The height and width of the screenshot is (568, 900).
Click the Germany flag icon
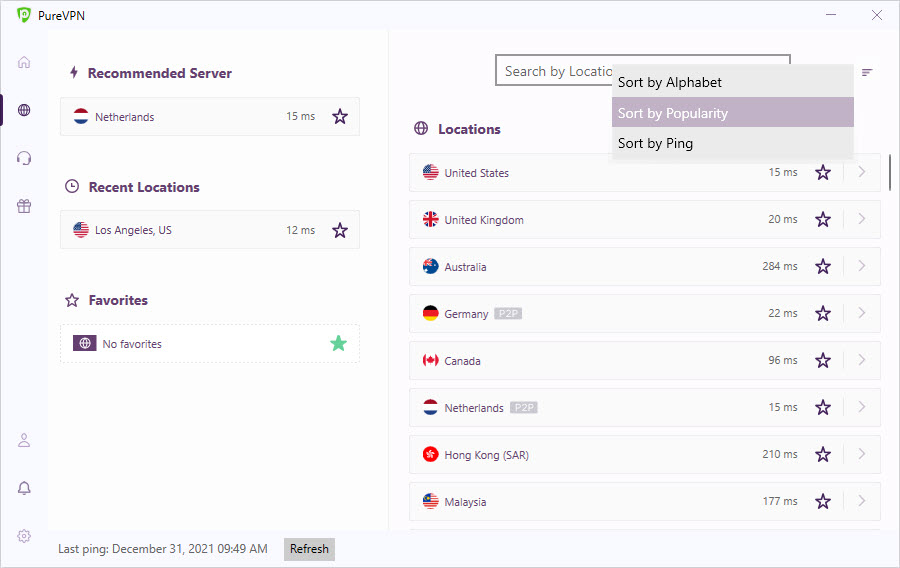coord(430,313)
